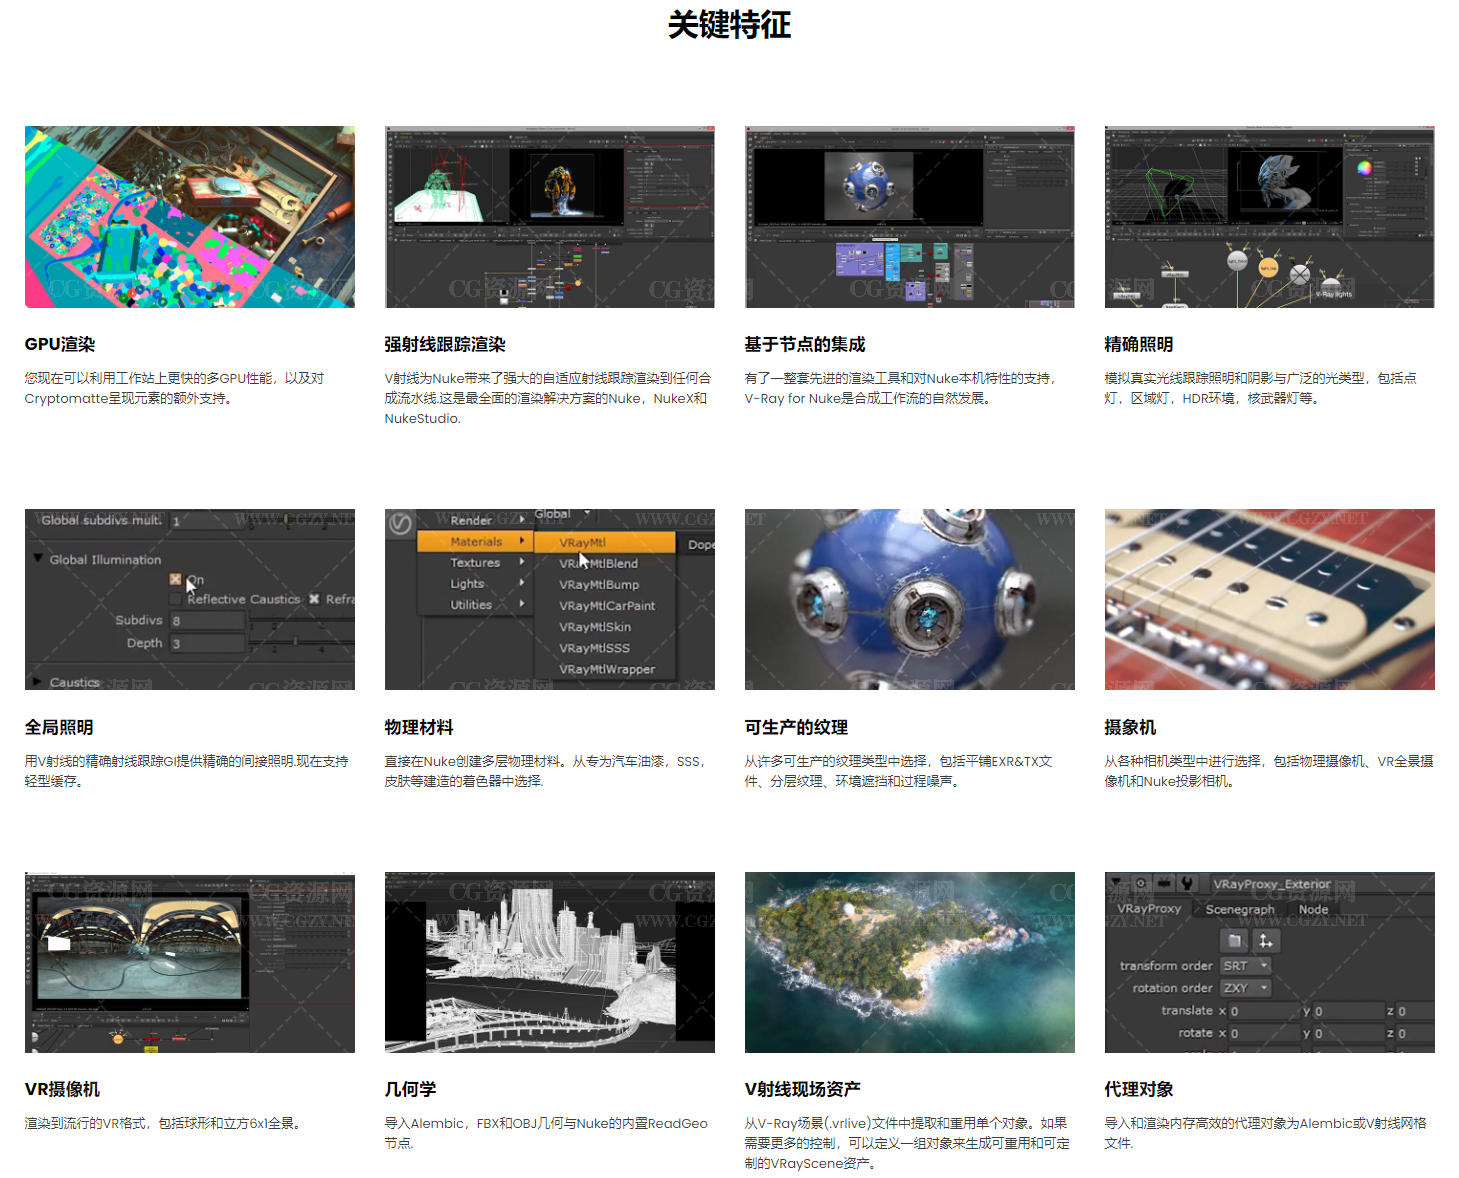Open the GPU渲染 feature thumbnail image

tap(190, 217)
